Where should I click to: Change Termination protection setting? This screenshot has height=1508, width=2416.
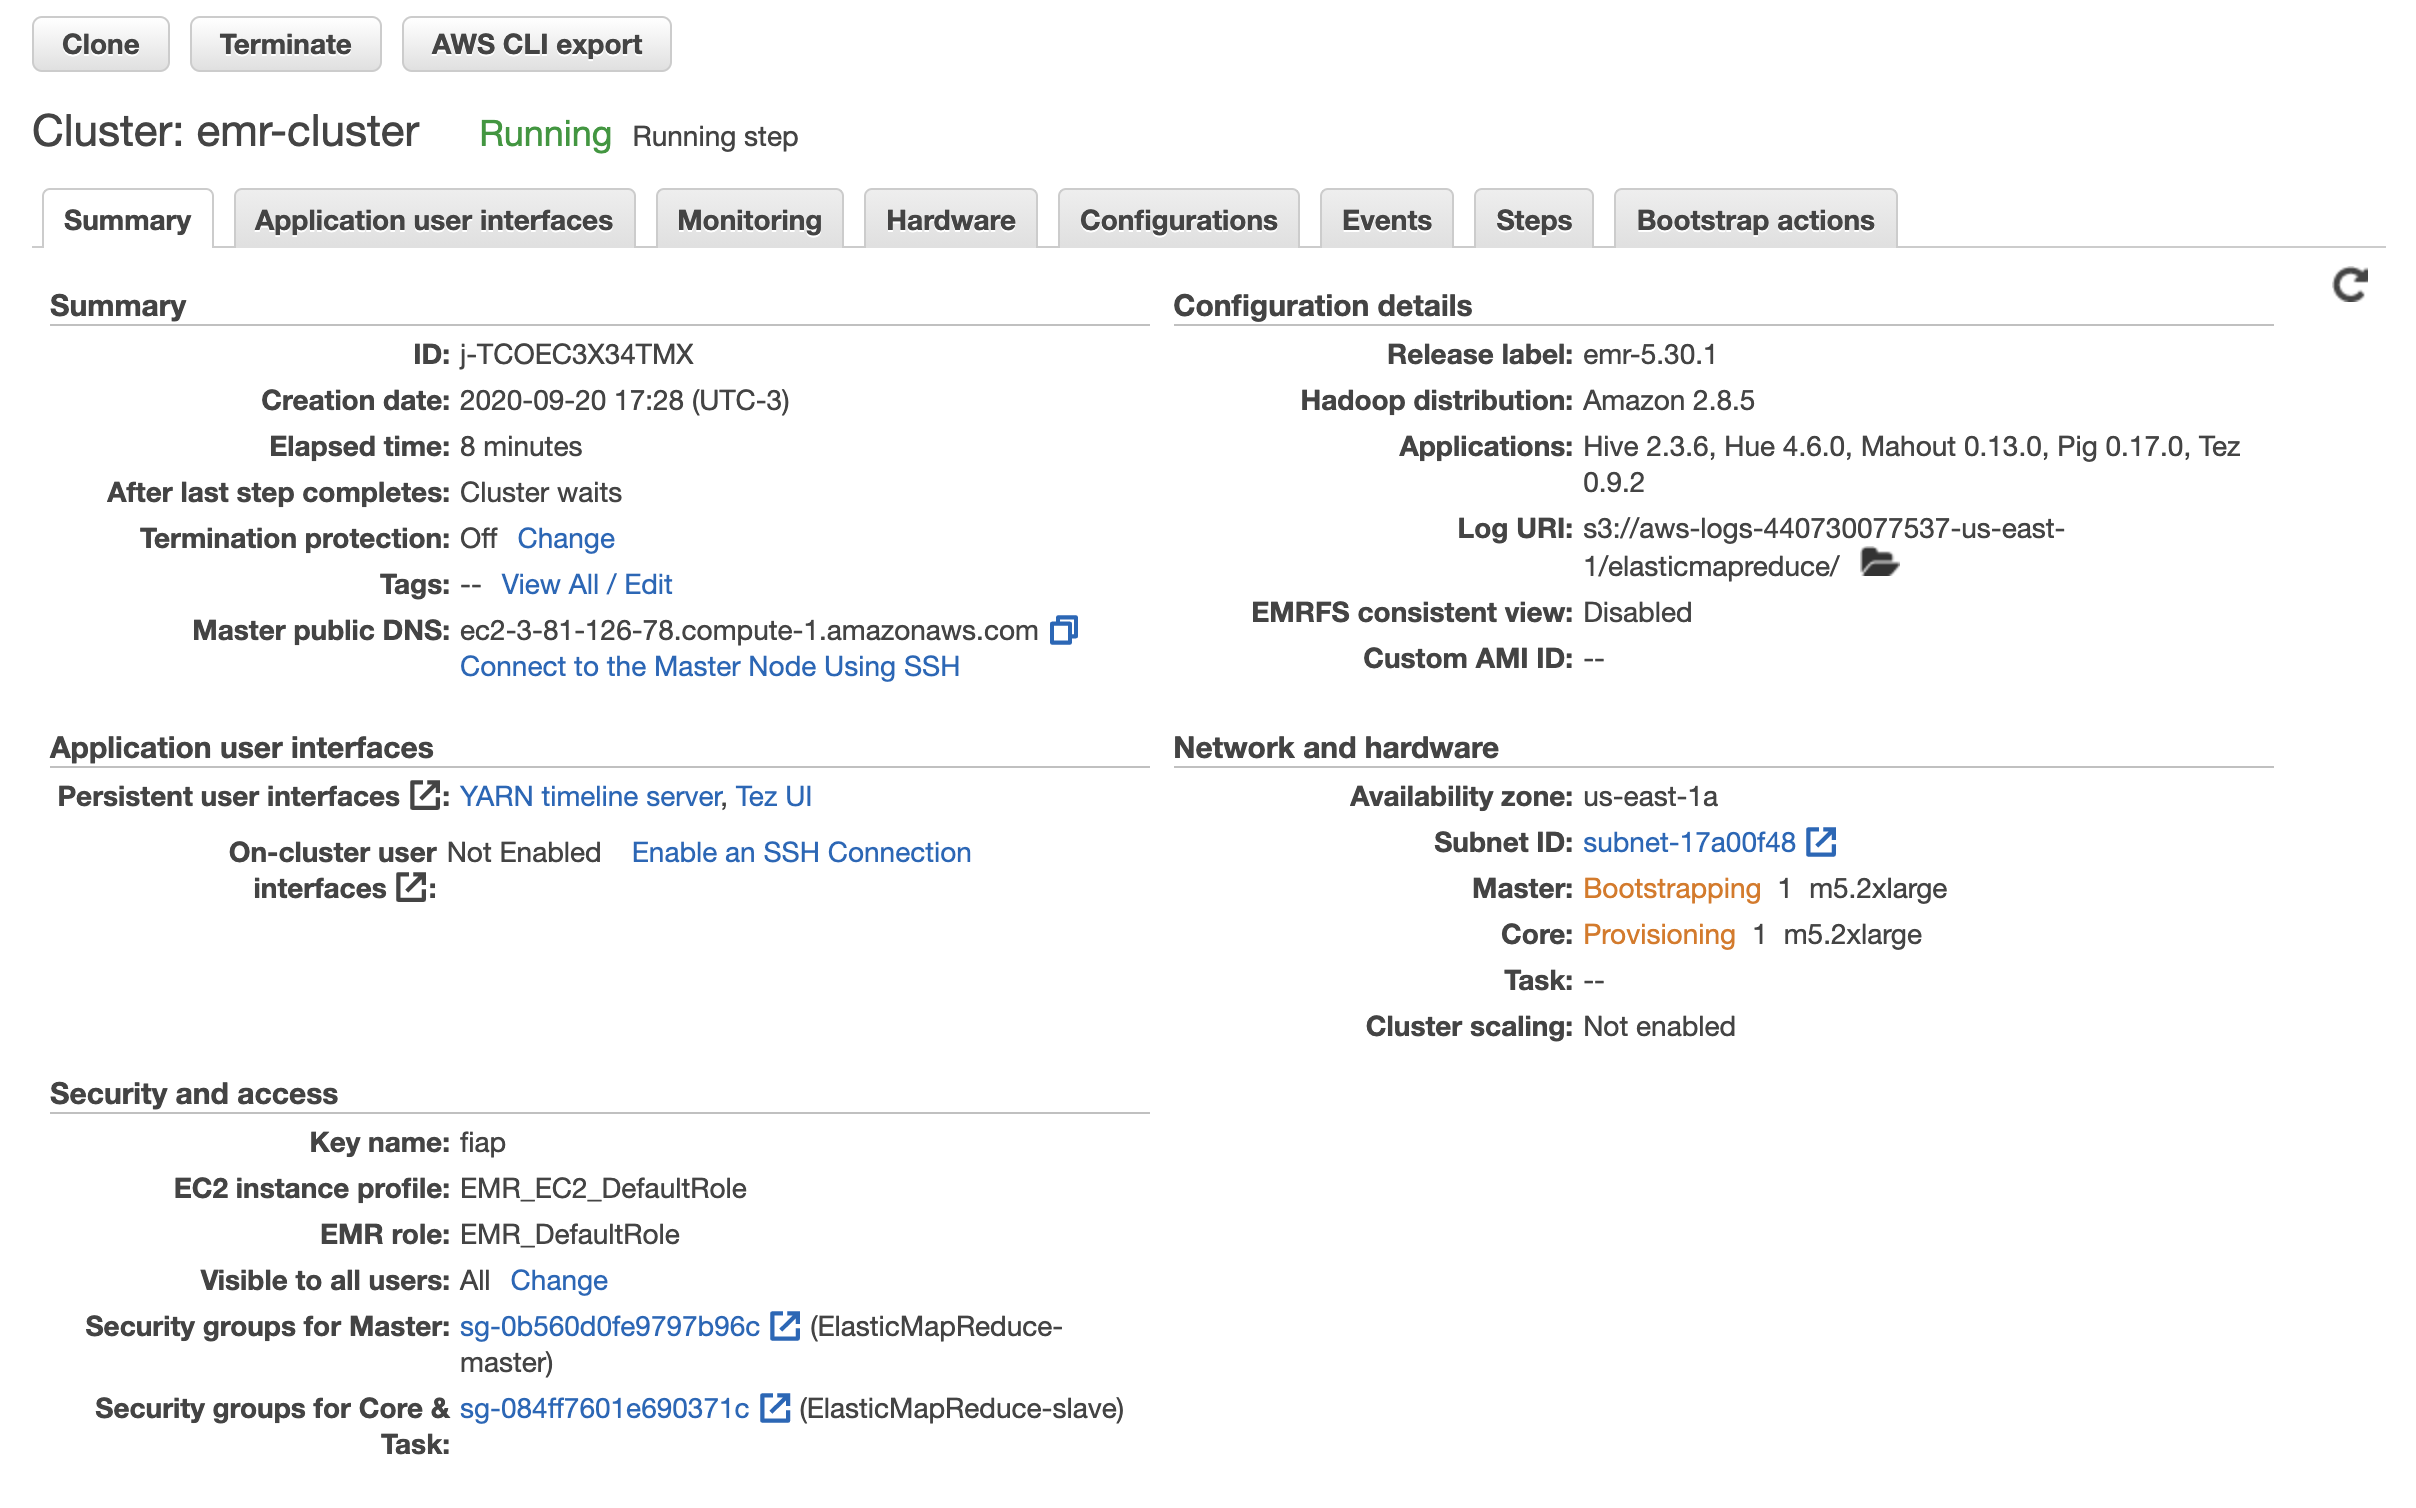(x=565, y=538)
